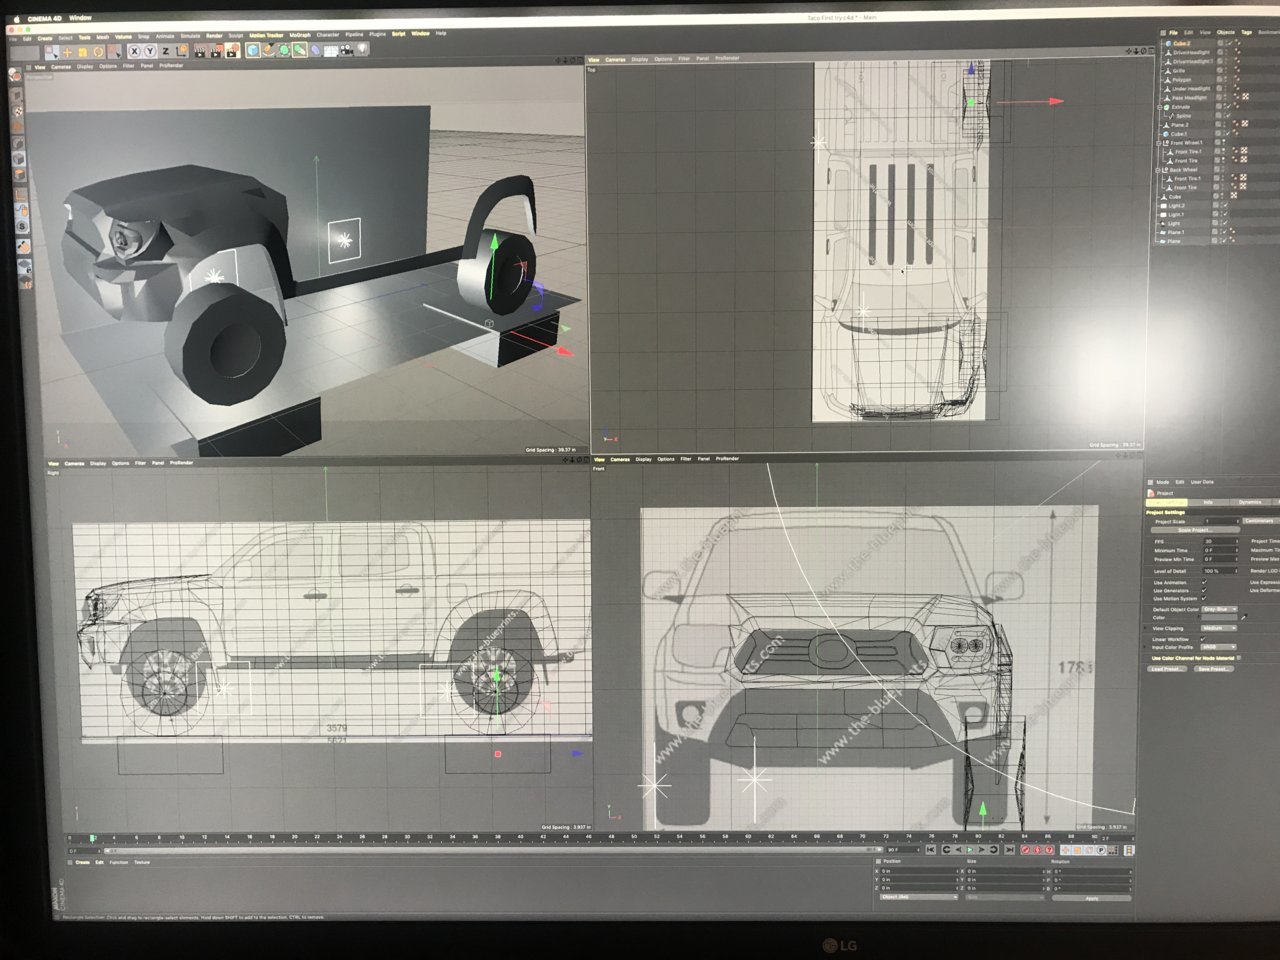
Task: Open Centimeters unit dropdown
Action: point(1261,521)
